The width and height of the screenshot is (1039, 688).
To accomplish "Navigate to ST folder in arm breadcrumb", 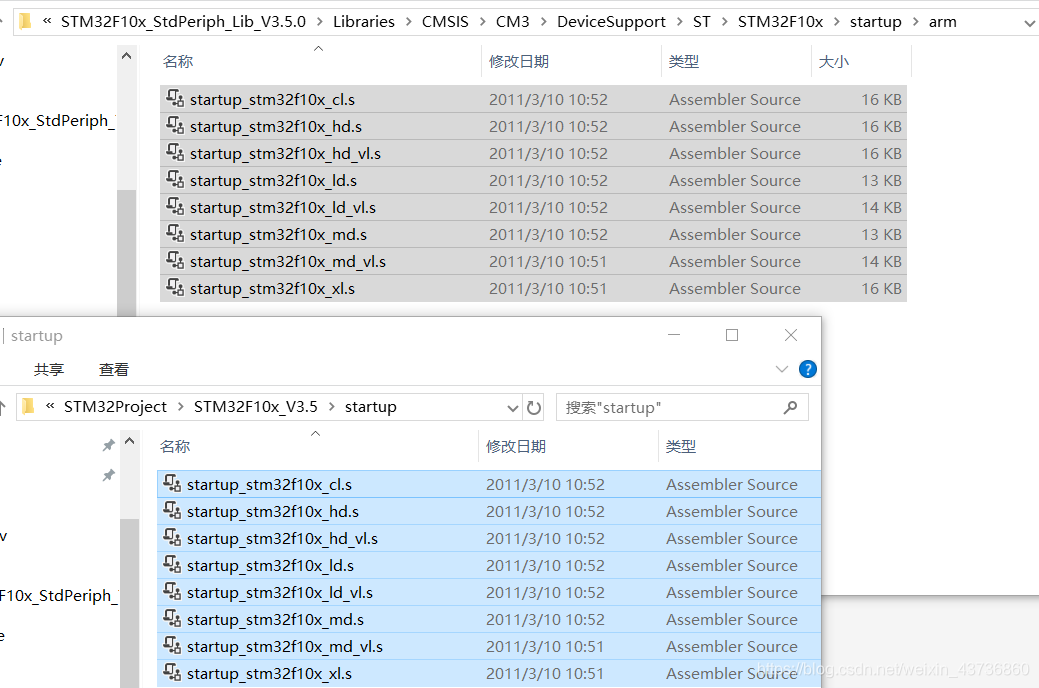I will pyautogui.click(x=702, y=22).
